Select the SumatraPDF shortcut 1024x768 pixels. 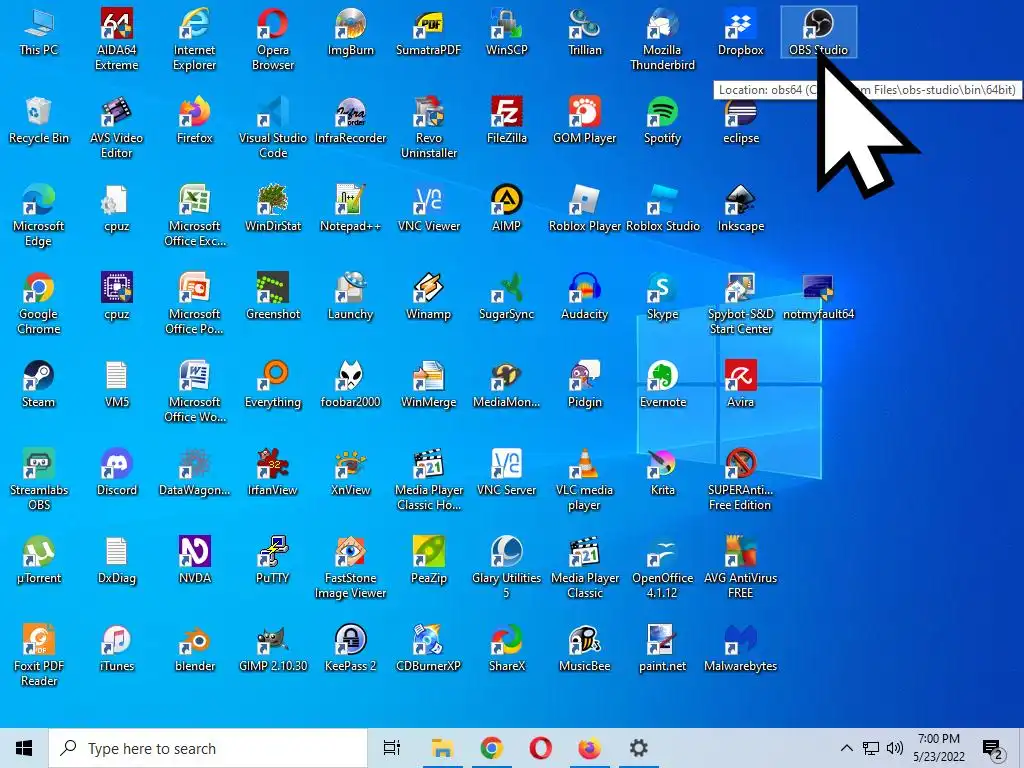coord(428,32)
